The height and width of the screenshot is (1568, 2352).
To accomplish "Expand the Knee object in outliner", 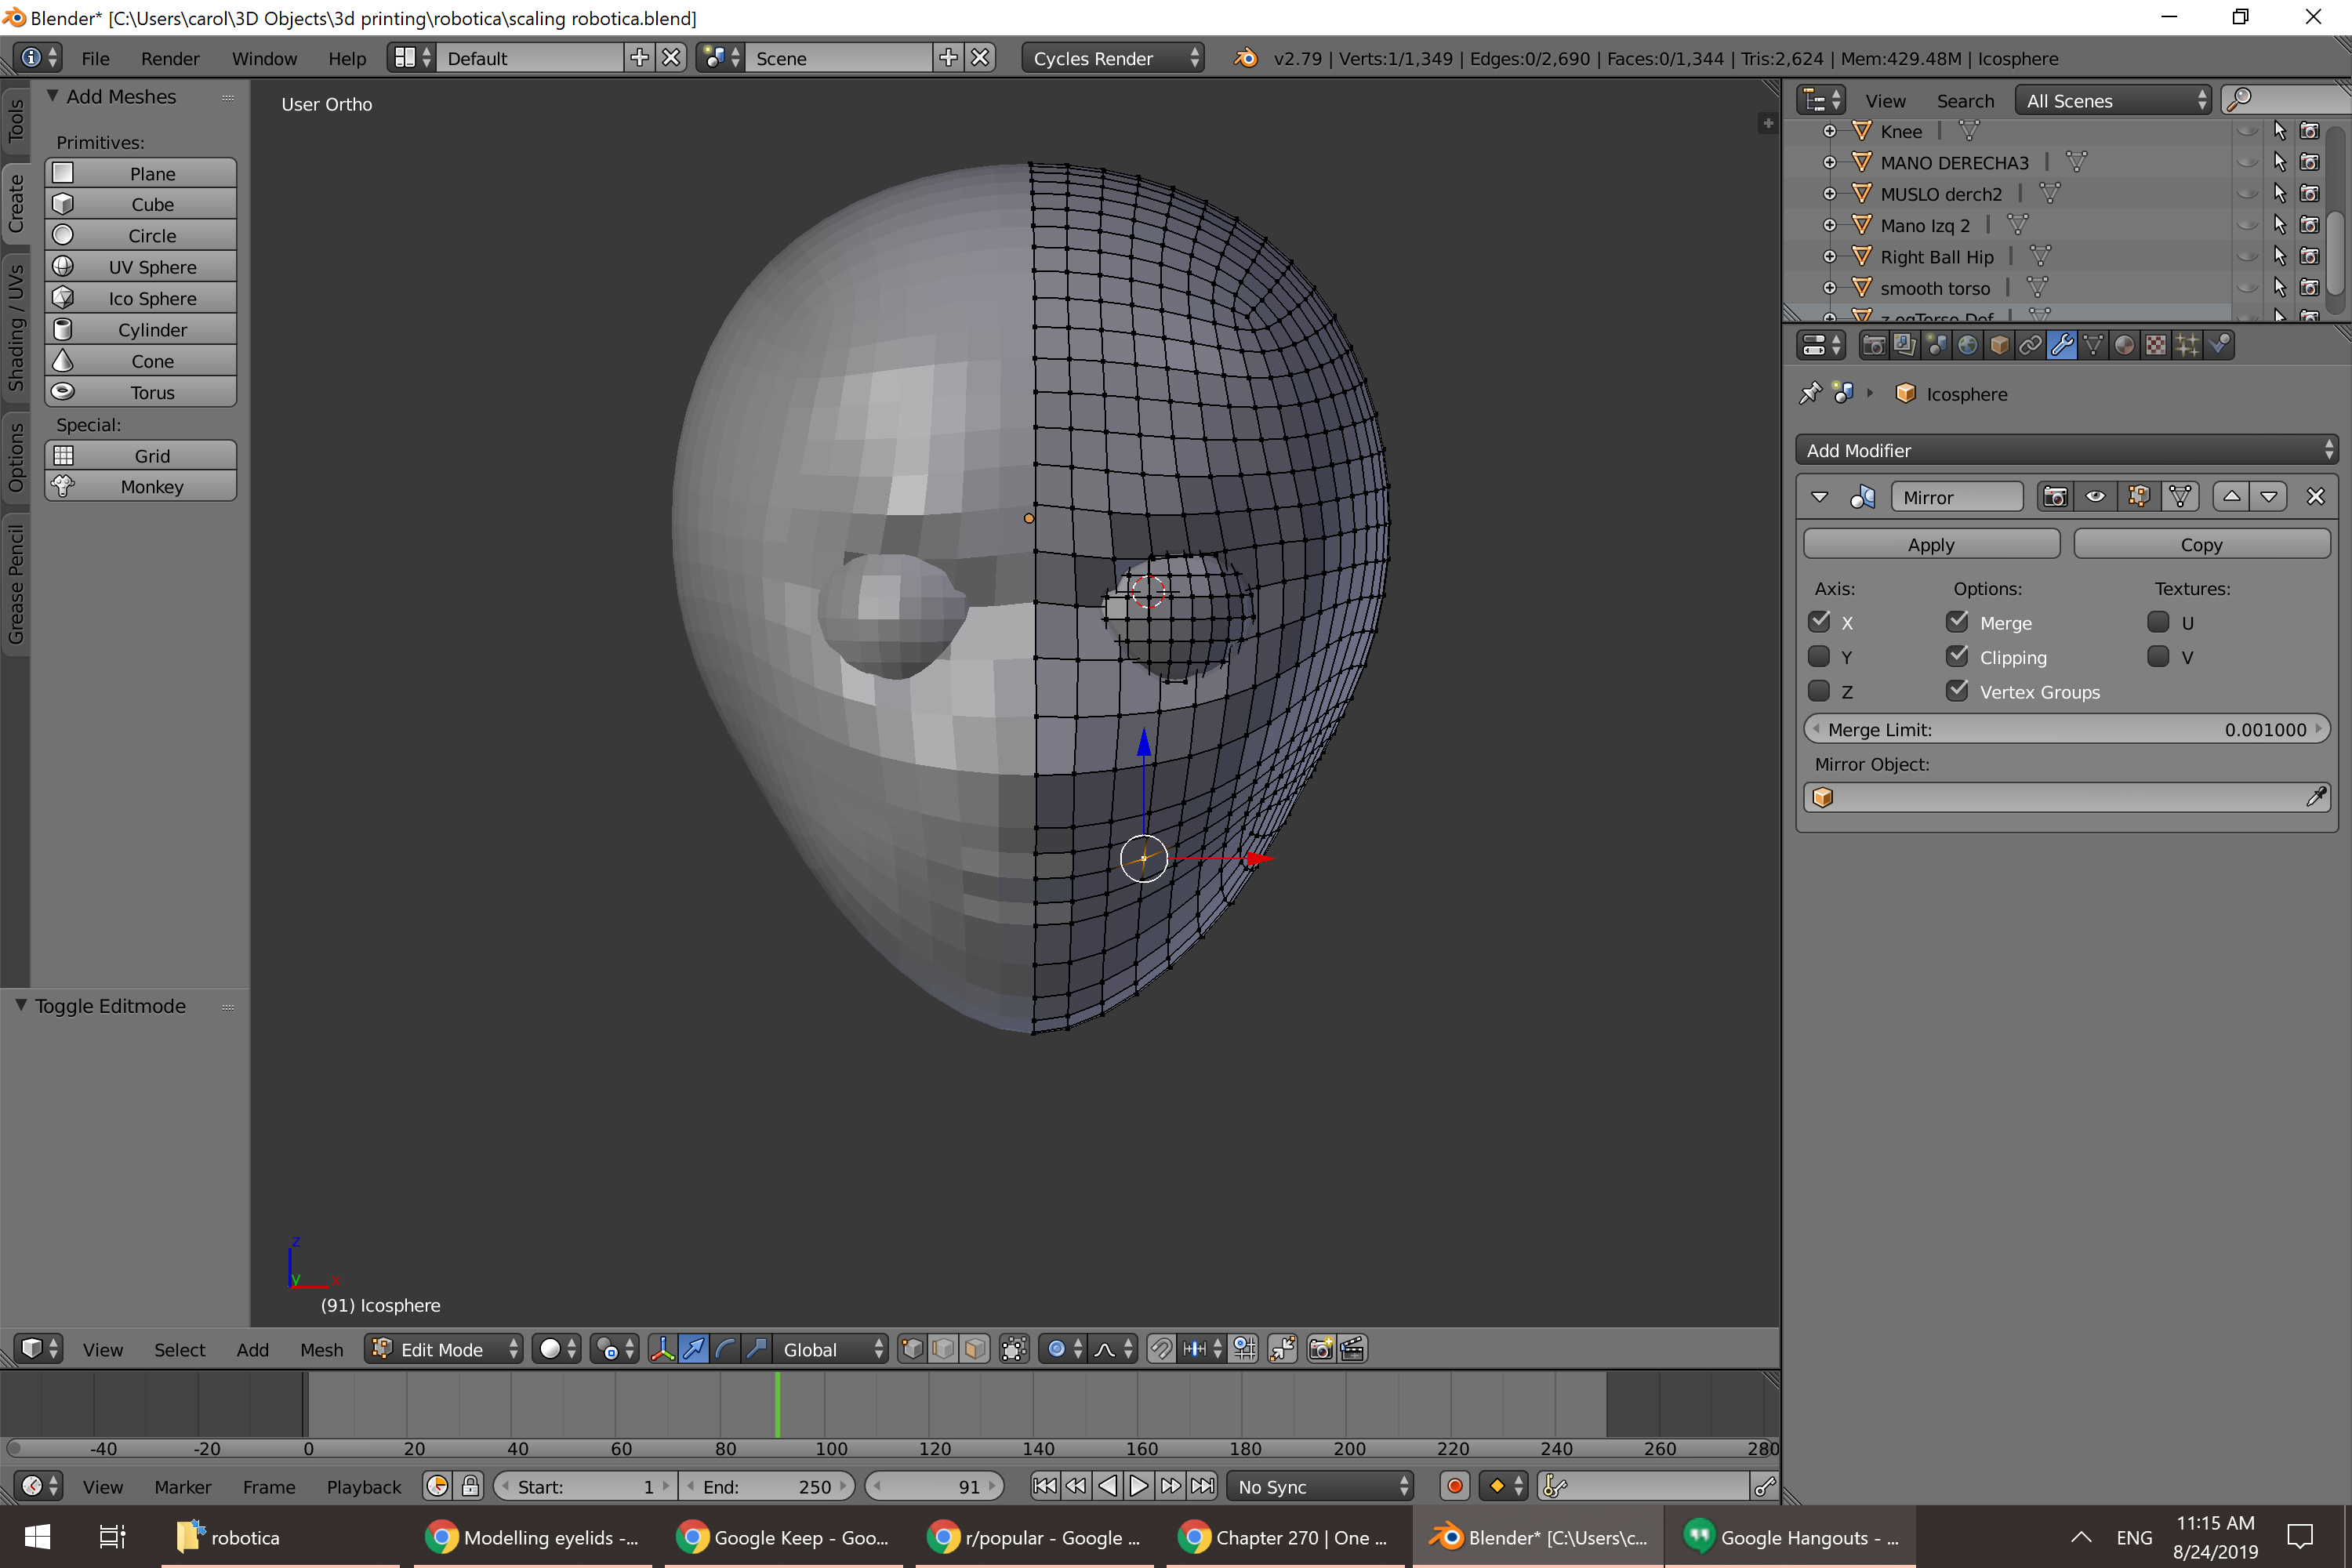I will (1829, 131).
